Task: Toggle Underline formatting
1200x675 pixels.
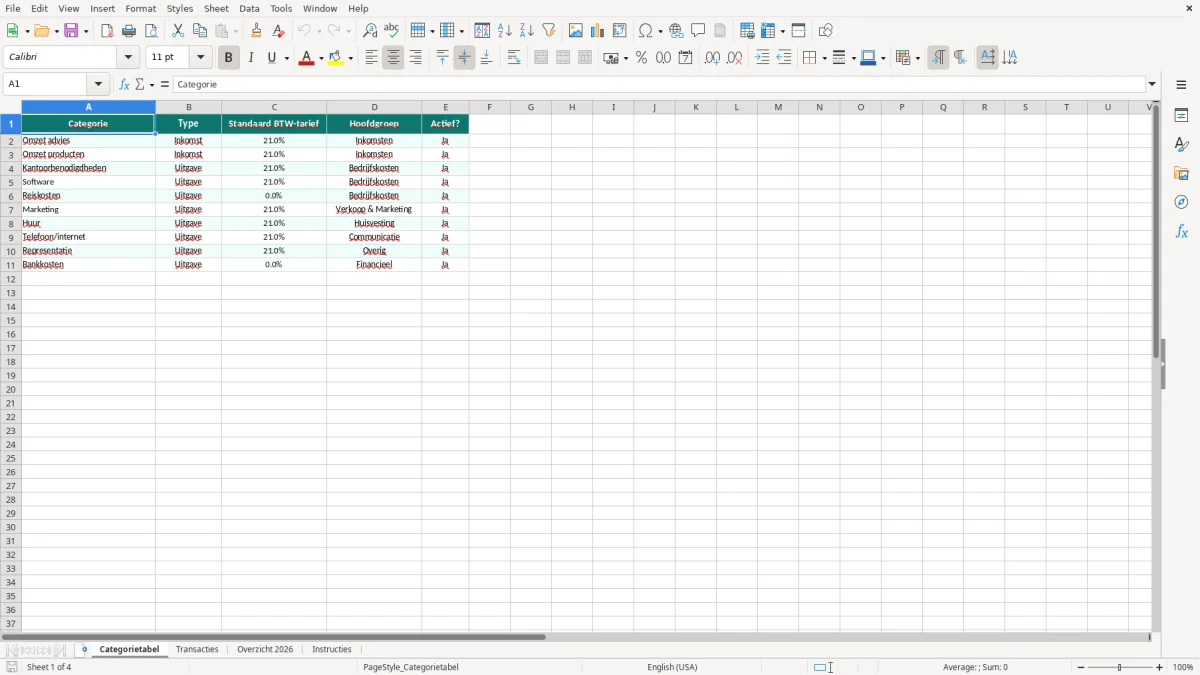Action: (x=271, y=58)
